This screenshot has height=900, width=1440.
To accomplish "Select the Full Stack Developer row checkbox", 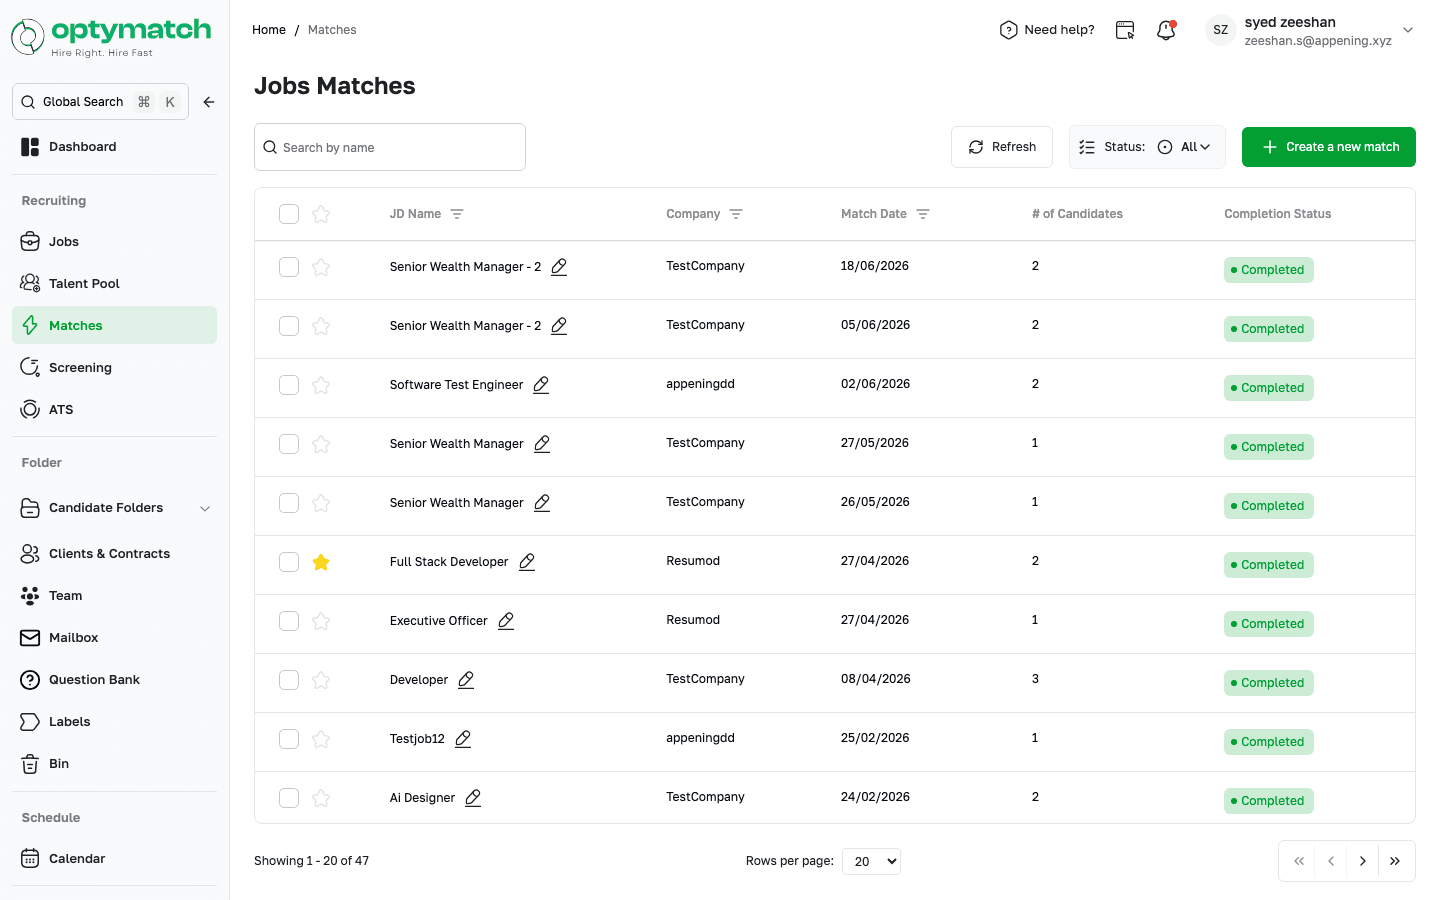I will coord(289,562).
